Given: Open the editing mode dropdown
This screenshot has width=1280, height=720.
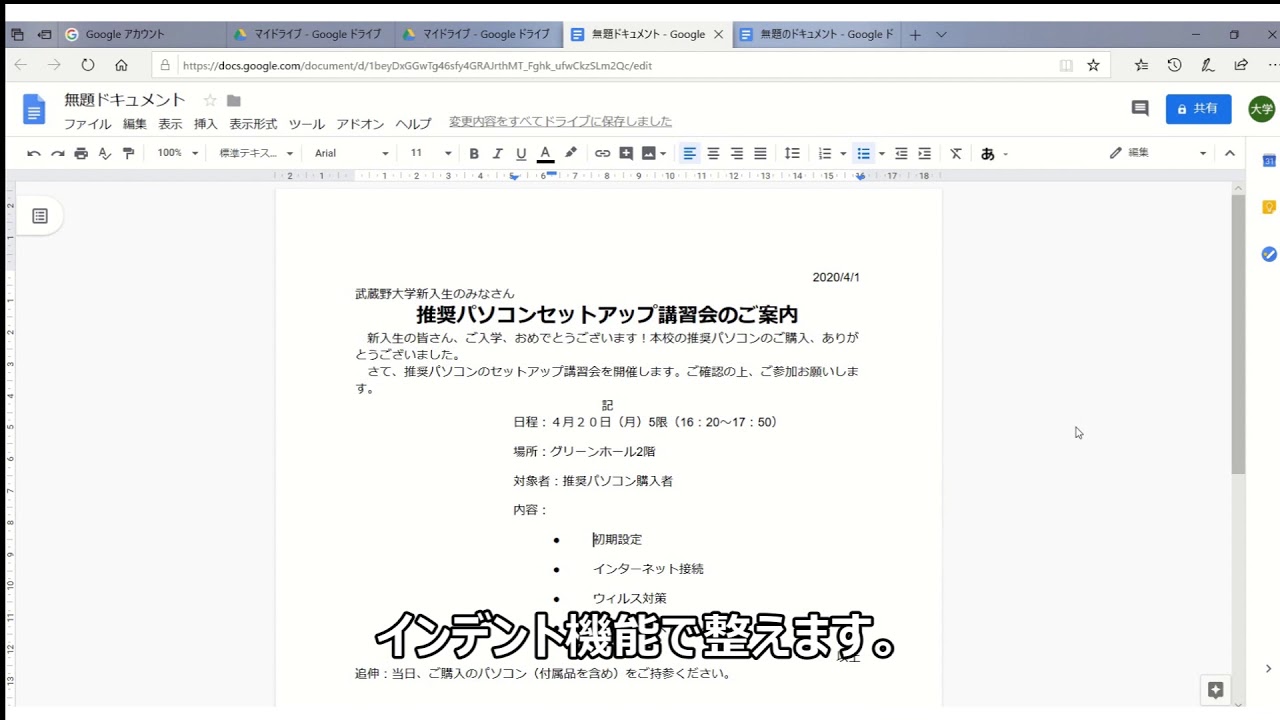Looking at the screenshot, I should coord(1158,153).
